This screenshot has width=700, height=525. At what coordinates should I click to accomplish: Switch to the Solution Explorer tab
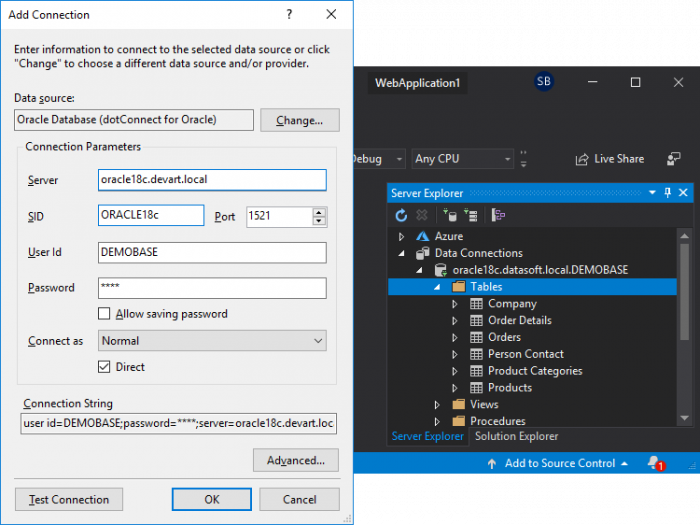pyautogui.click(x=517, y=436)
